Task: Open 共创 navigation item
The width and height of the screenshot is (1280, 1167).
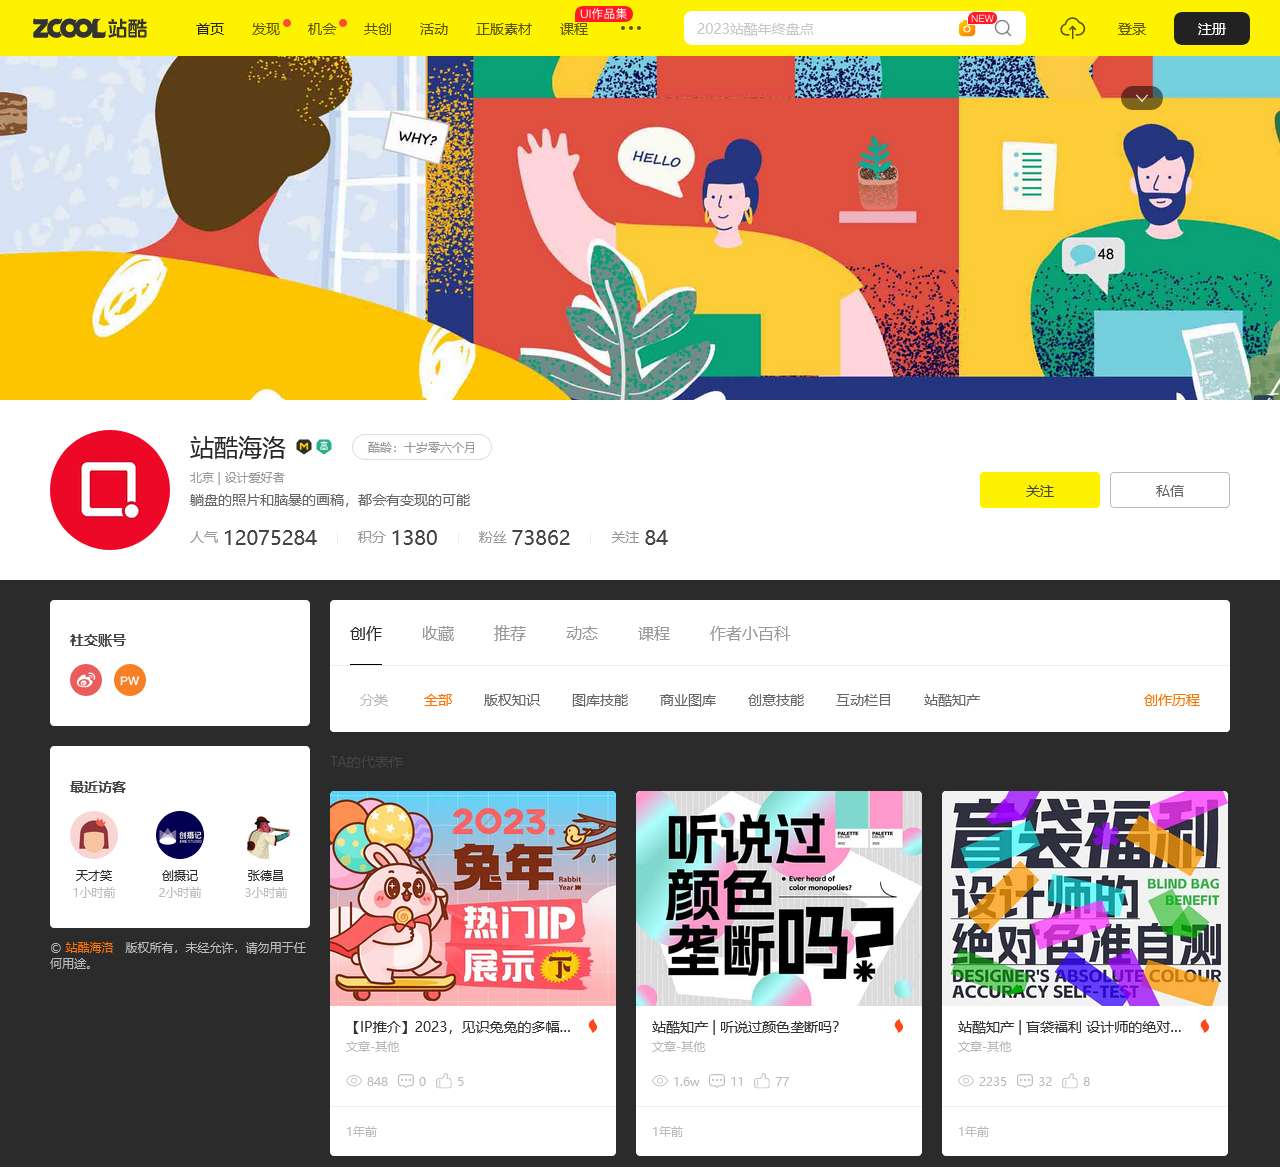Action: pyautogui.click(x=378, y=29)
